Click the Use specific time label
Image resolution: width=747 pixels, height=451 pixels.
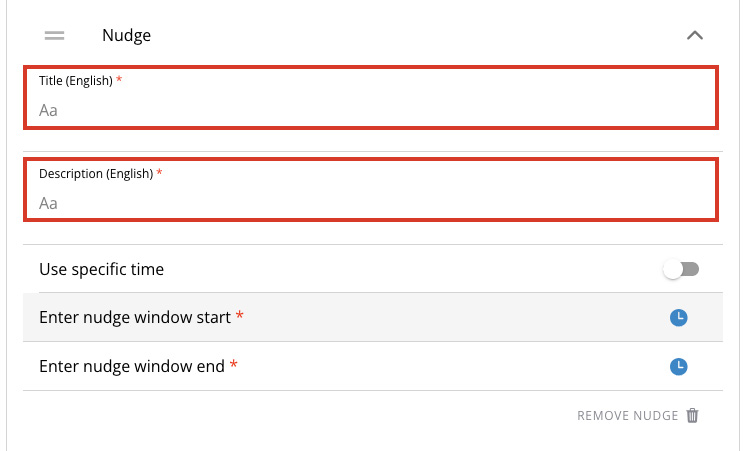101,269
